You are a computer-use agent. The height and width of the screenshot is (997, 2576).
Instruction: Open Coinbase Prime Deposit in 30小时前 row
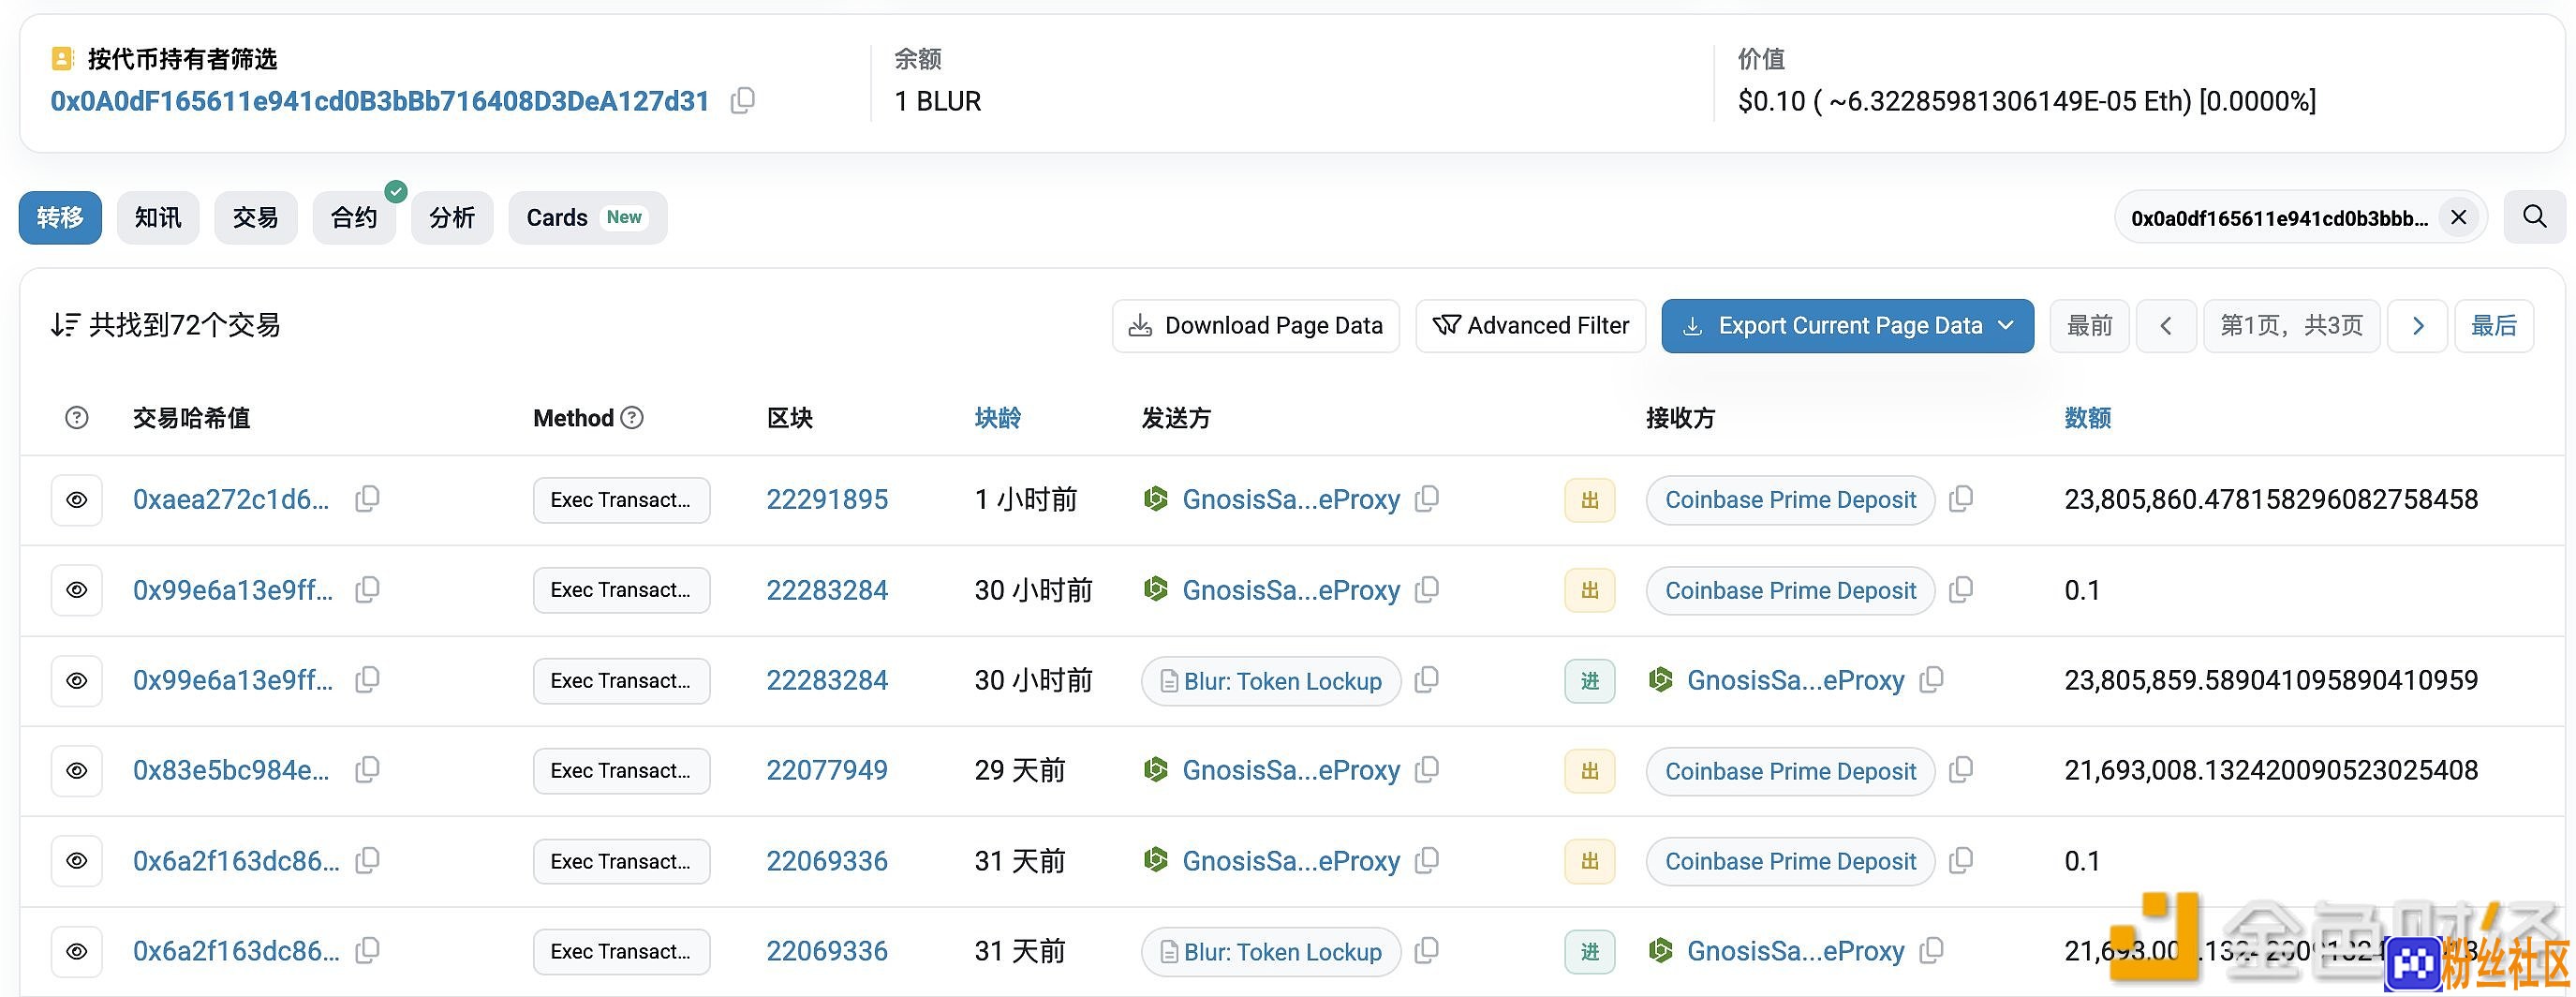pos(1791,590)
